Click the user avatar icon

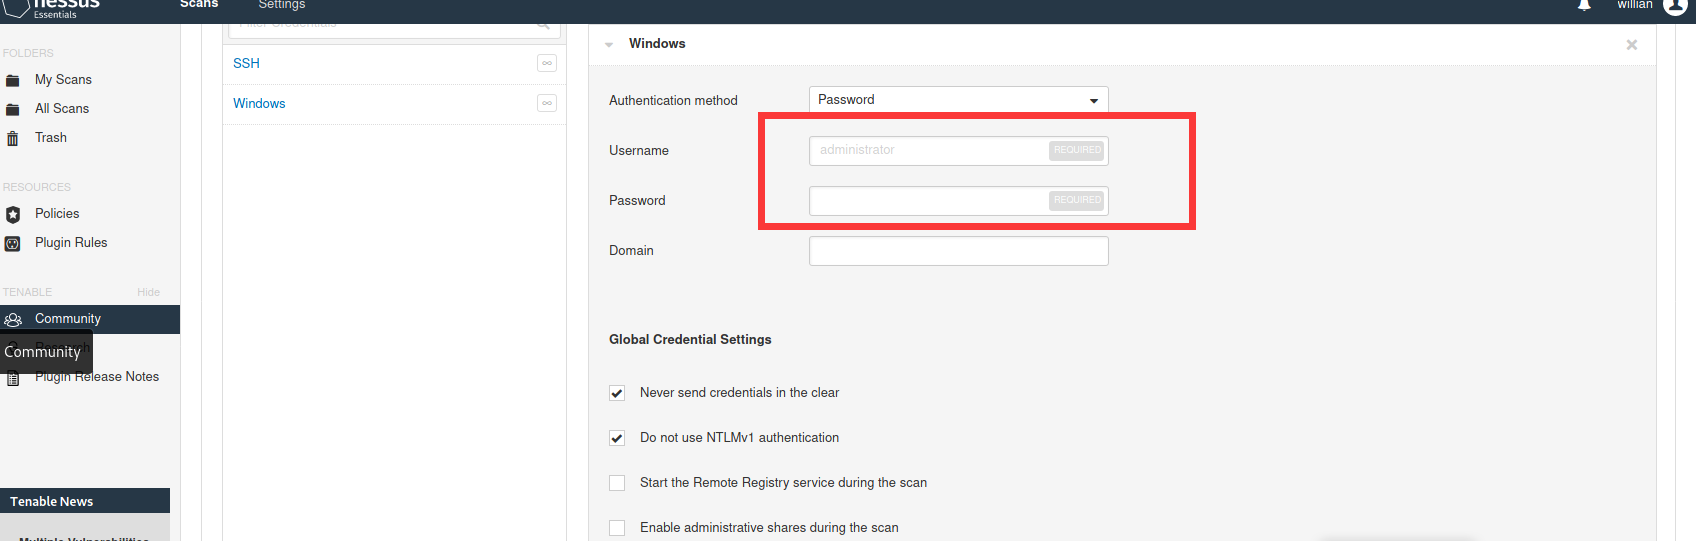click(x=1675, y=6)
